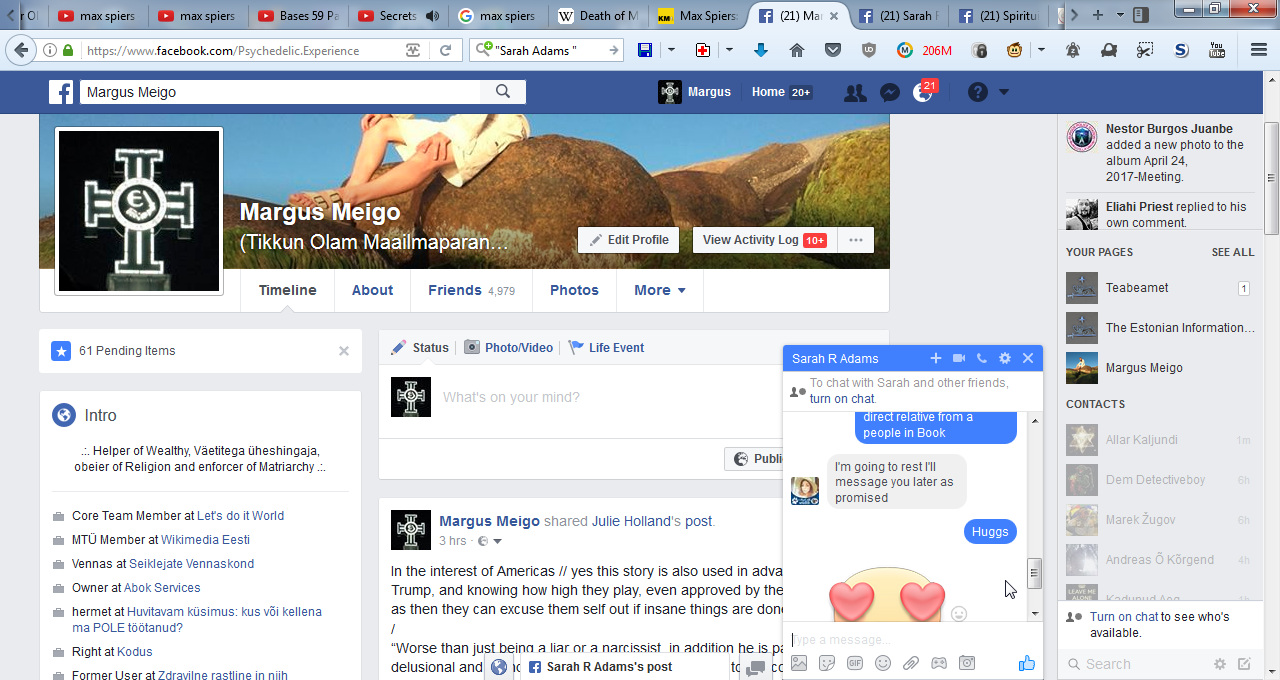1280x680 pixels.
Task: Go to the browser home page icon
Action: pos(797,50)
